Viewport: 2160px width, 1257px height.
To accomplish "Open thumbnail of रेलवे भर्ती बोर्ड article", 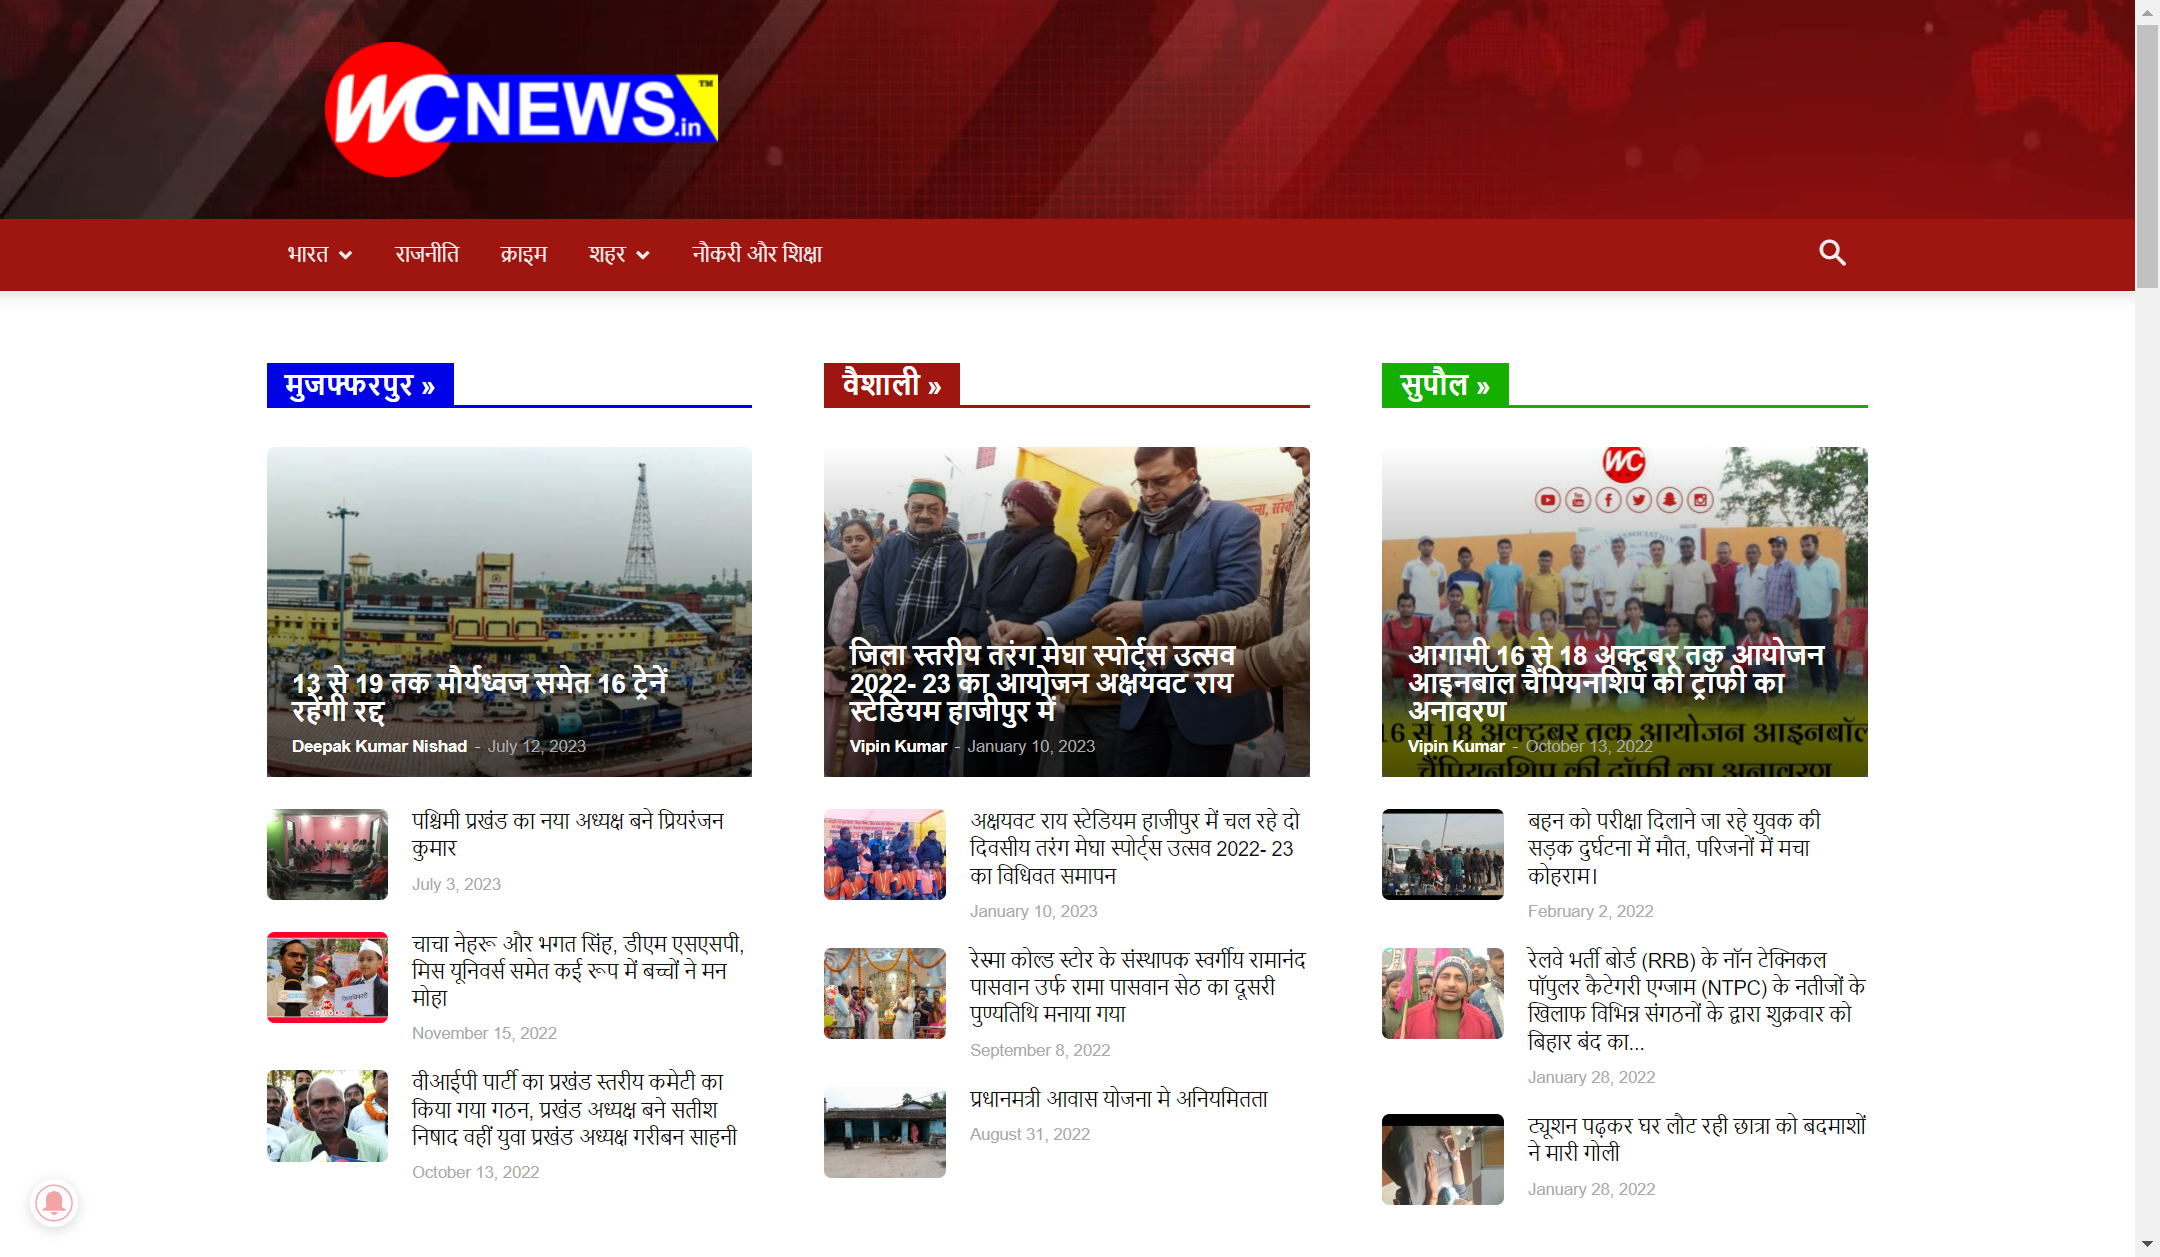I will point(1442,993).
